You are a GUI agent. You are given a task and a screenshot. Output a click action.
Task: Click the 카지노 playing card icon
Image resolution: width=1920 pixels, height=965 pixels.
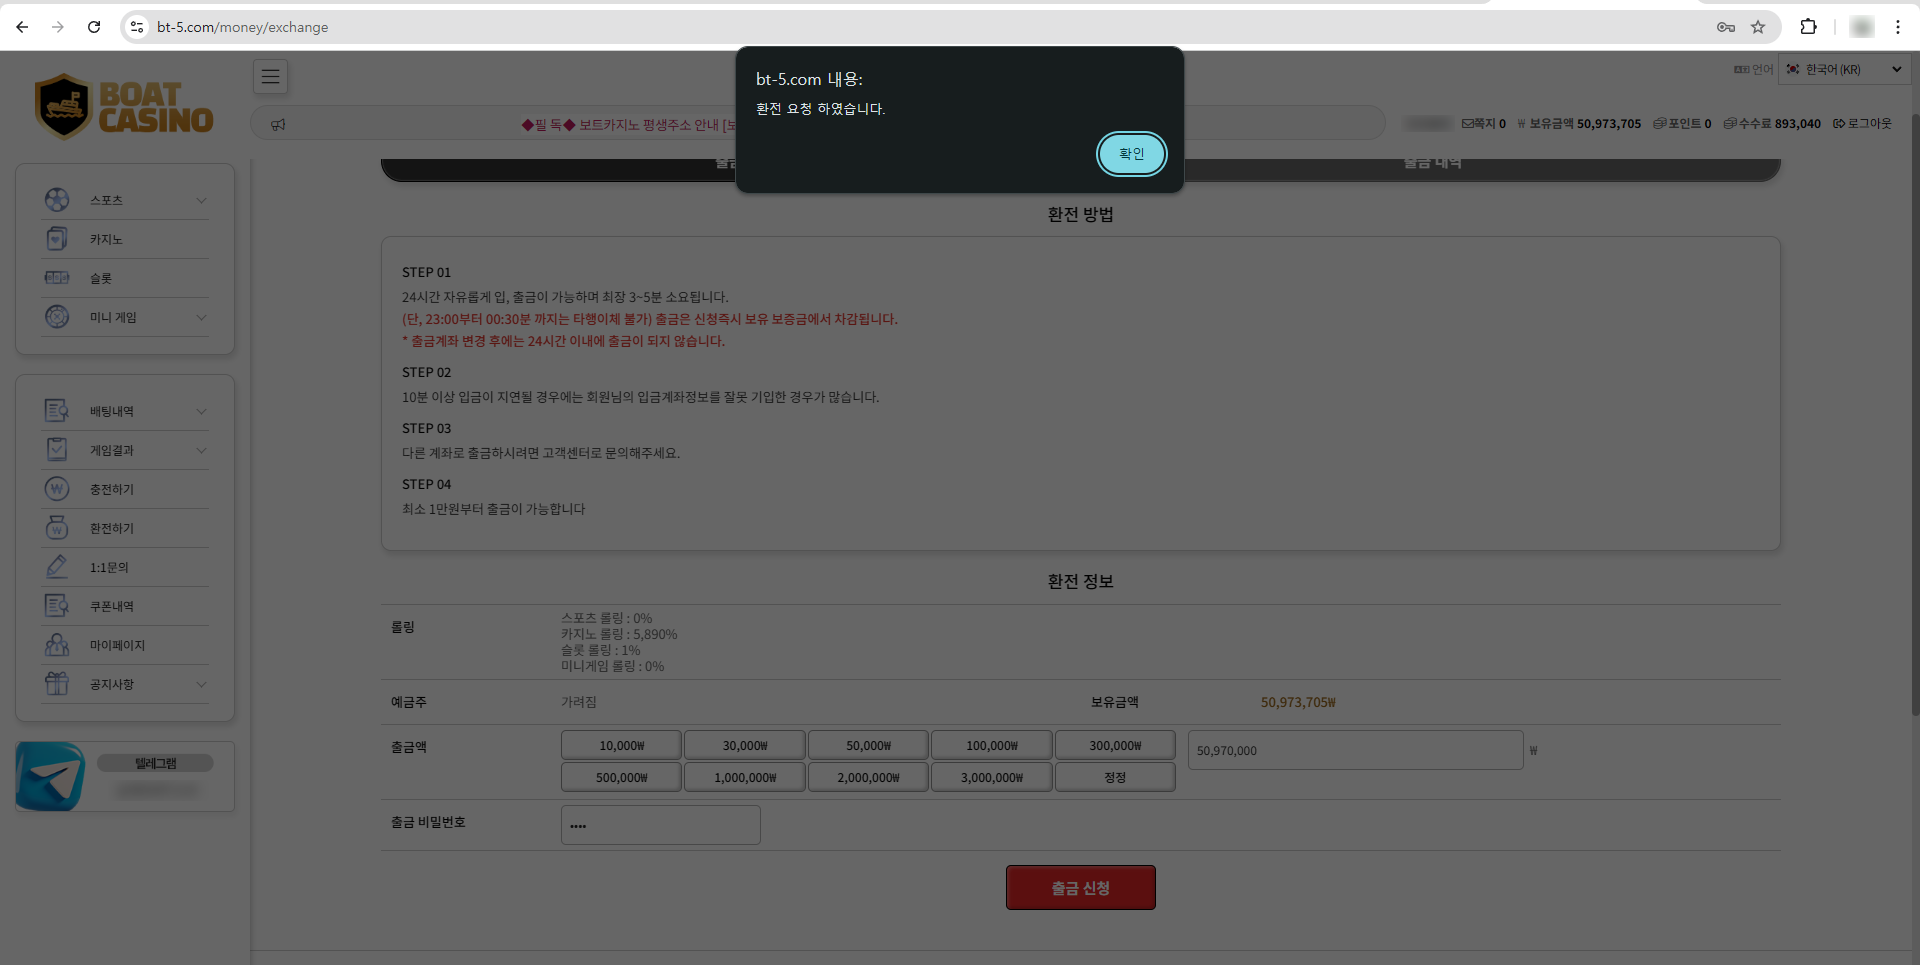pyautogui.click(x=57, y=239)
